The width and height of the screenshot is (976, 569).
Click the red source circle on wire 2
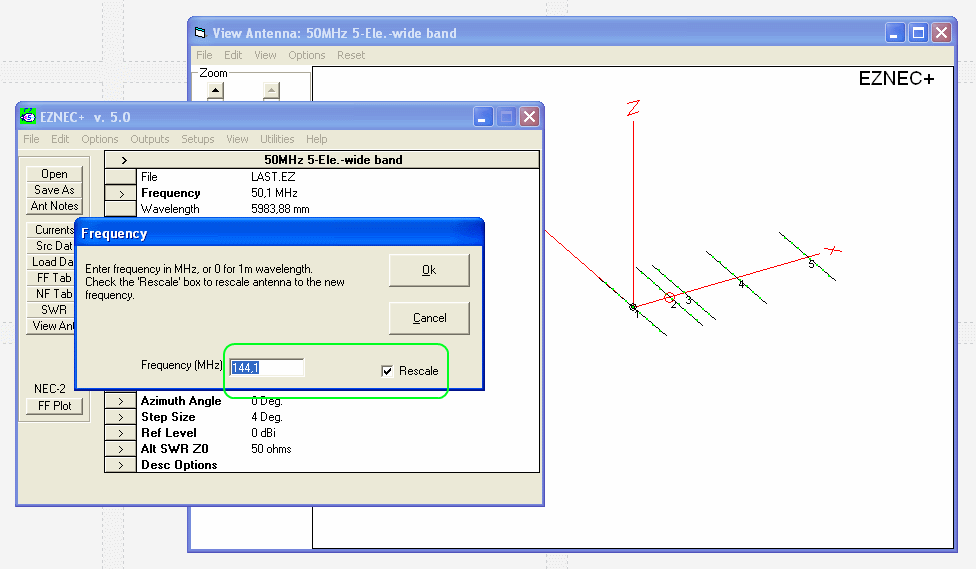669,298
